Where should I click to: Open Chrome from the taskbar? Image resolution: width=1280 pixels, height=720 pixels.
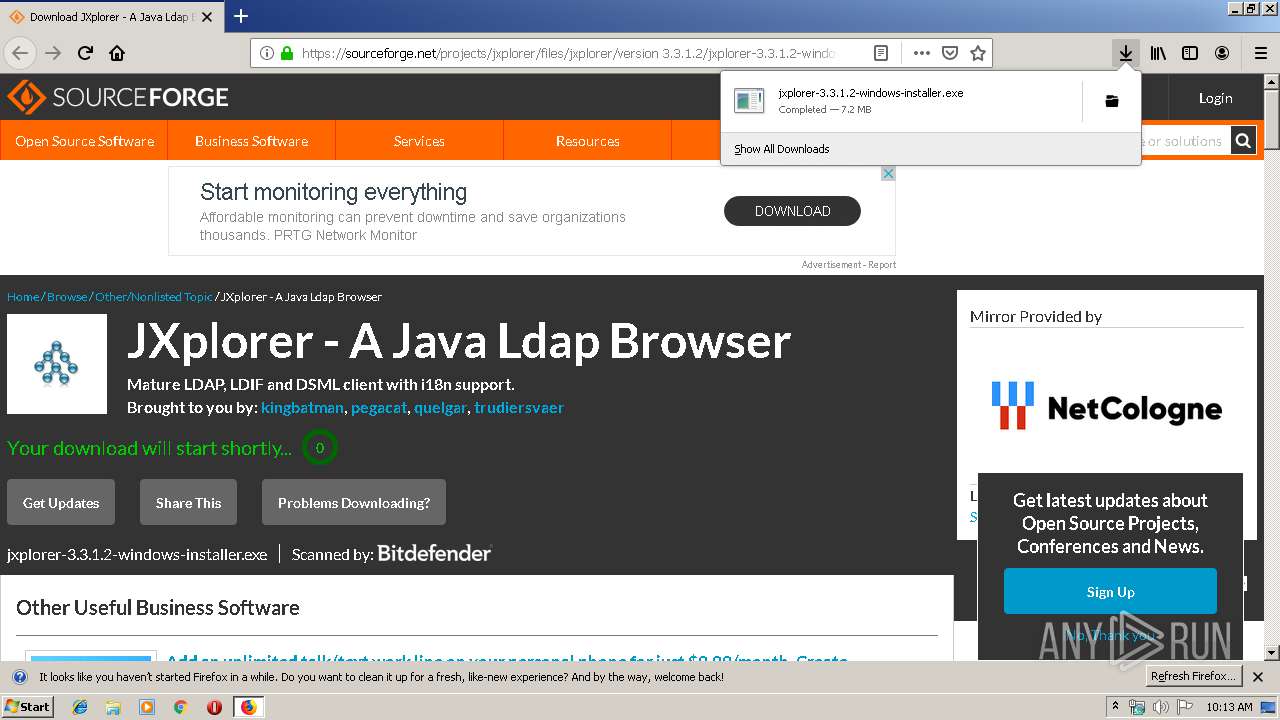[180, 707]
